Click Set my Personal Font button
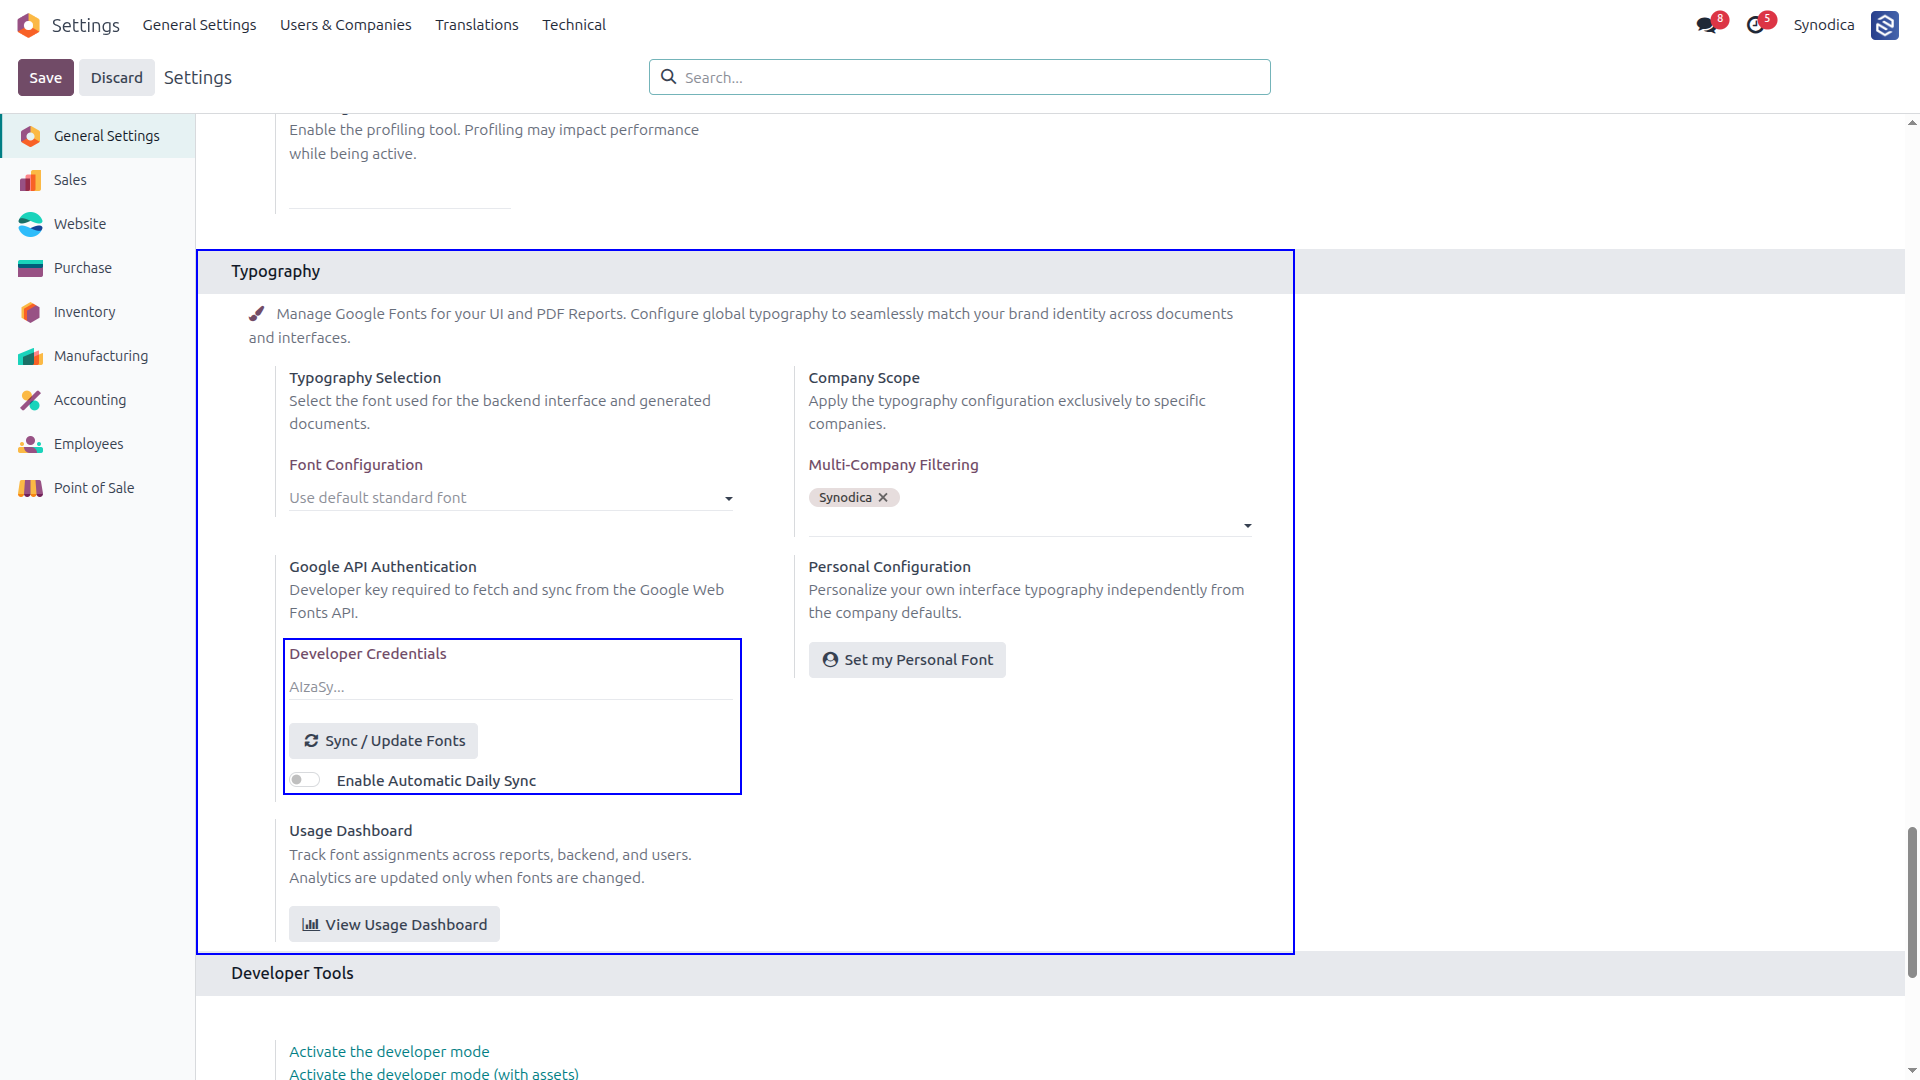Screen dimensions: 1920x1080 pos(907,660)
